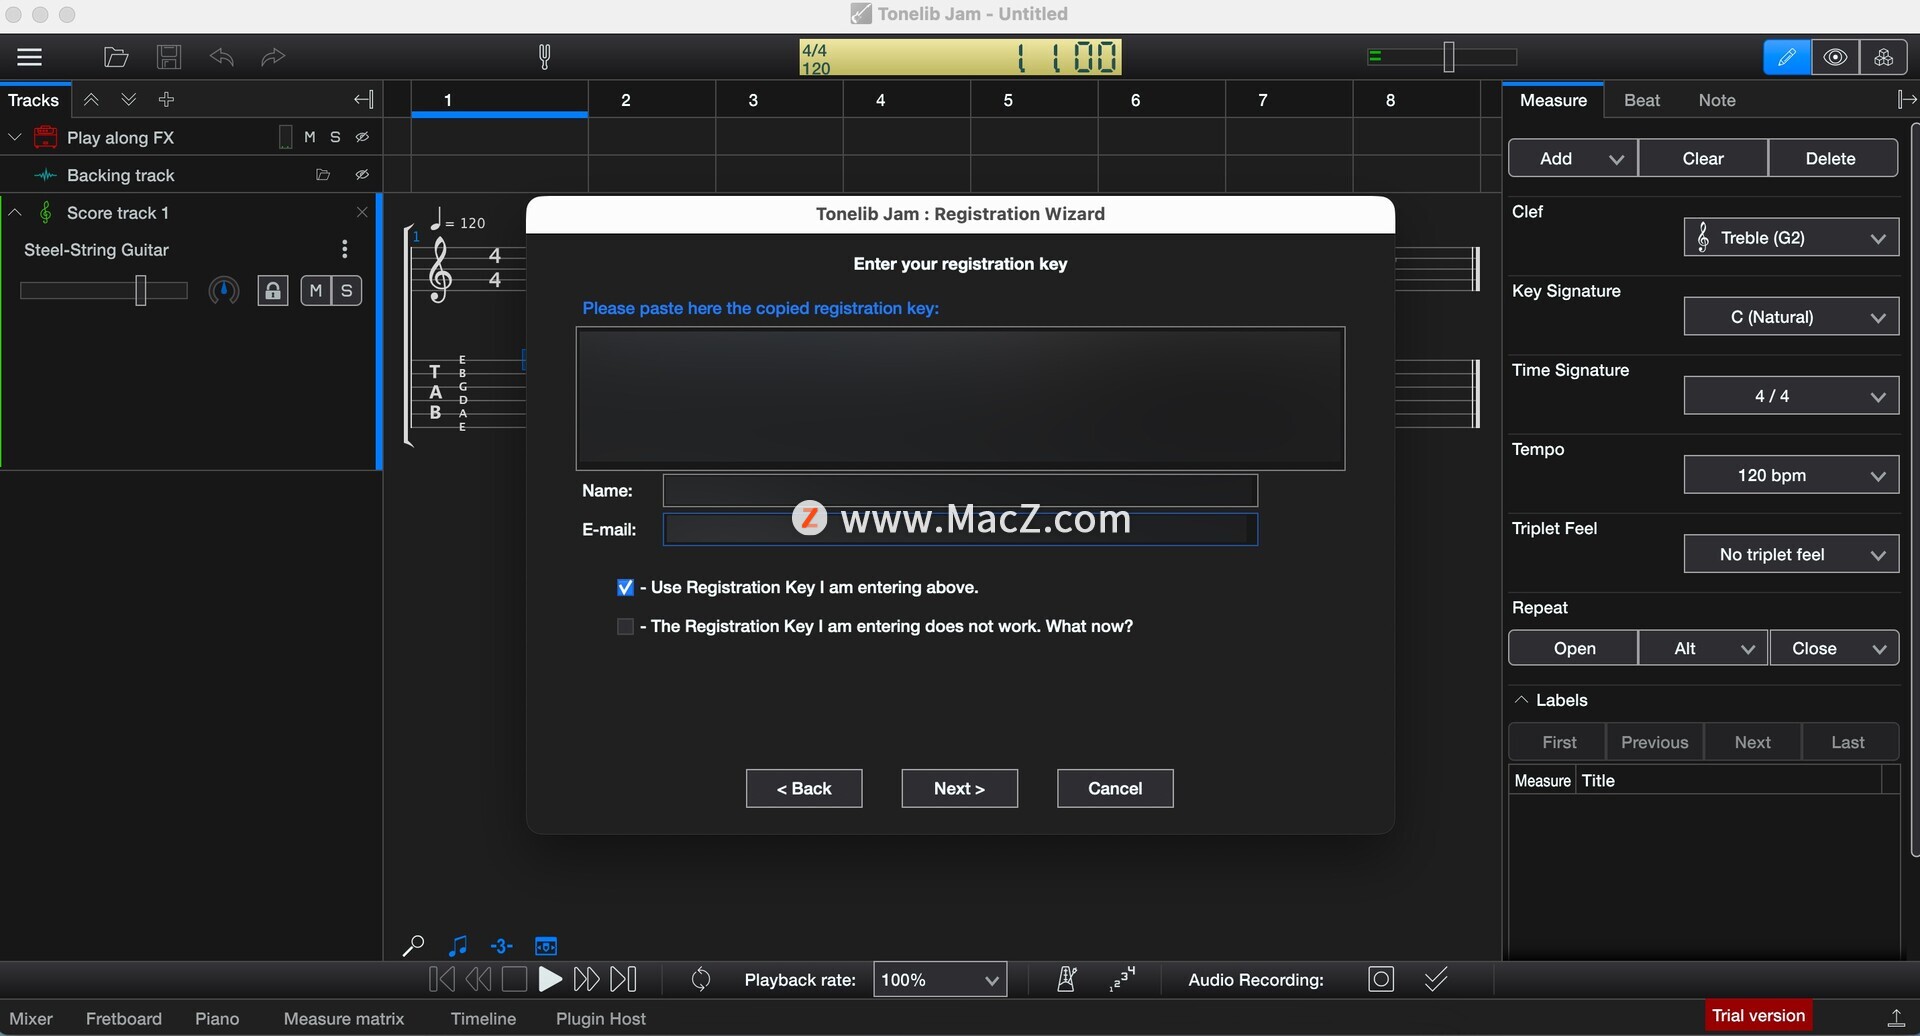Click the tuning fork tuner icon
This screenshot has width=1920, height=1036.
544,57
